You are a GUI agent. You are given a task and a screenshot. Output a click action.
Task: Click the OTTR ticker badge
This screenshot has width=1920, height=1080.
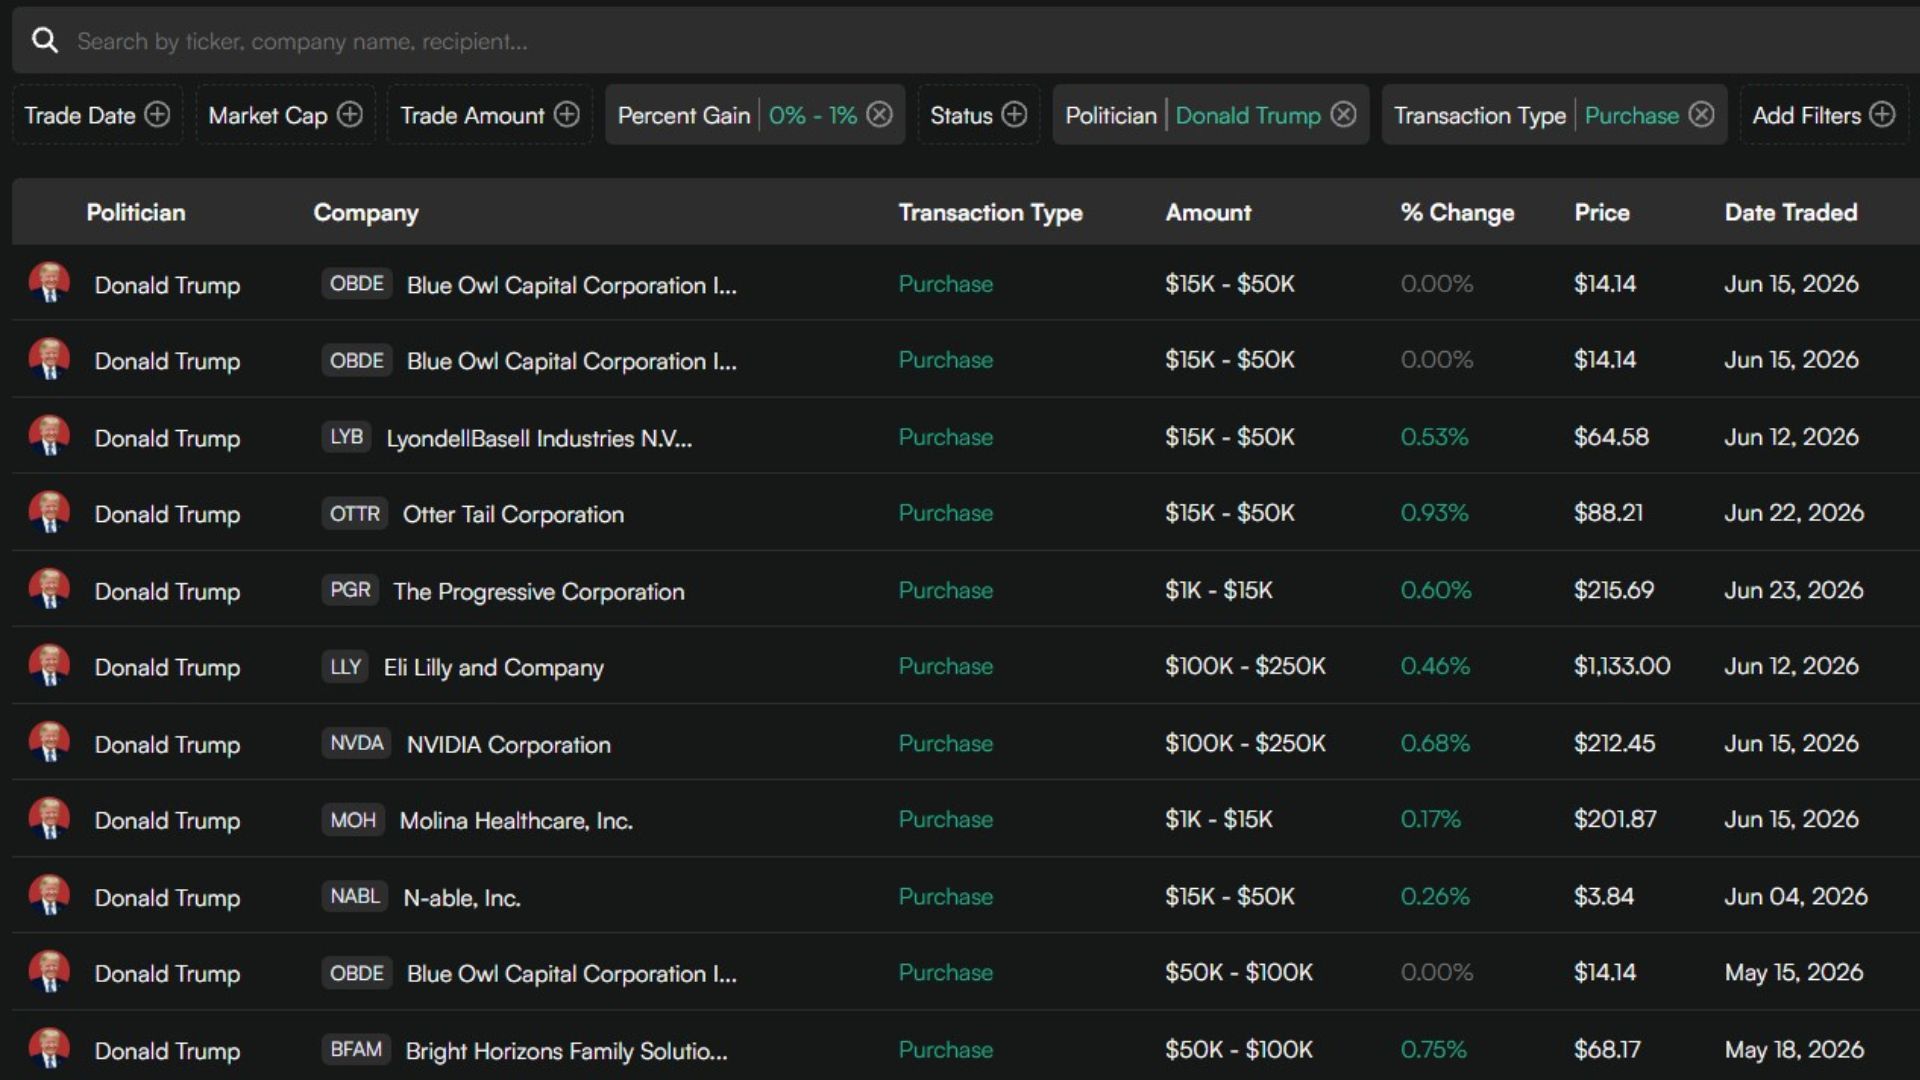pos(355,514)
